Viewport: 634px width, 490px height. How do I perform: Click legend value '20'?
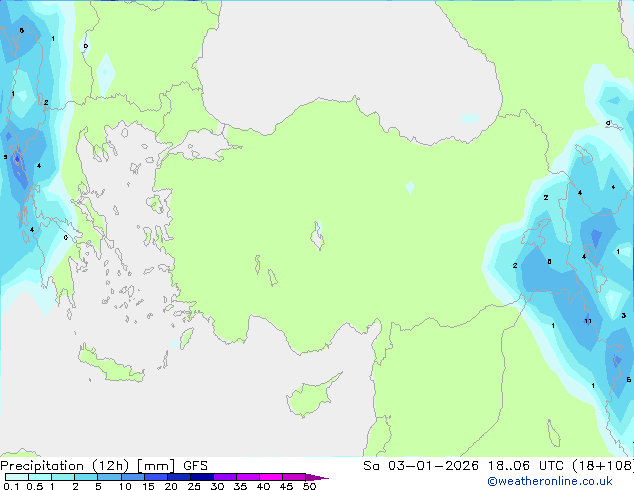[171, 486]
